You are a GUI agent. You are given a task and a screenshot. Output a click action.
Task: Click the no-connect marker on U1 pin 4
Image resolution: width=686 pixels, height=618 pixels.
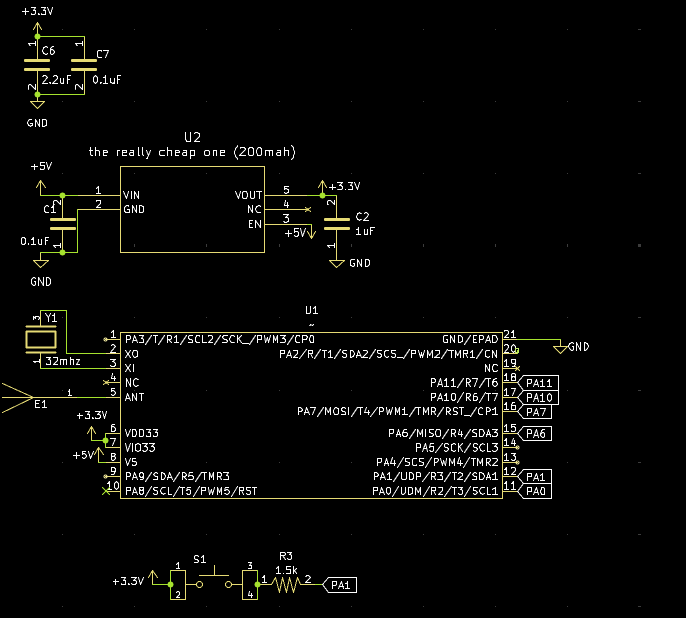tap(106, 383)
